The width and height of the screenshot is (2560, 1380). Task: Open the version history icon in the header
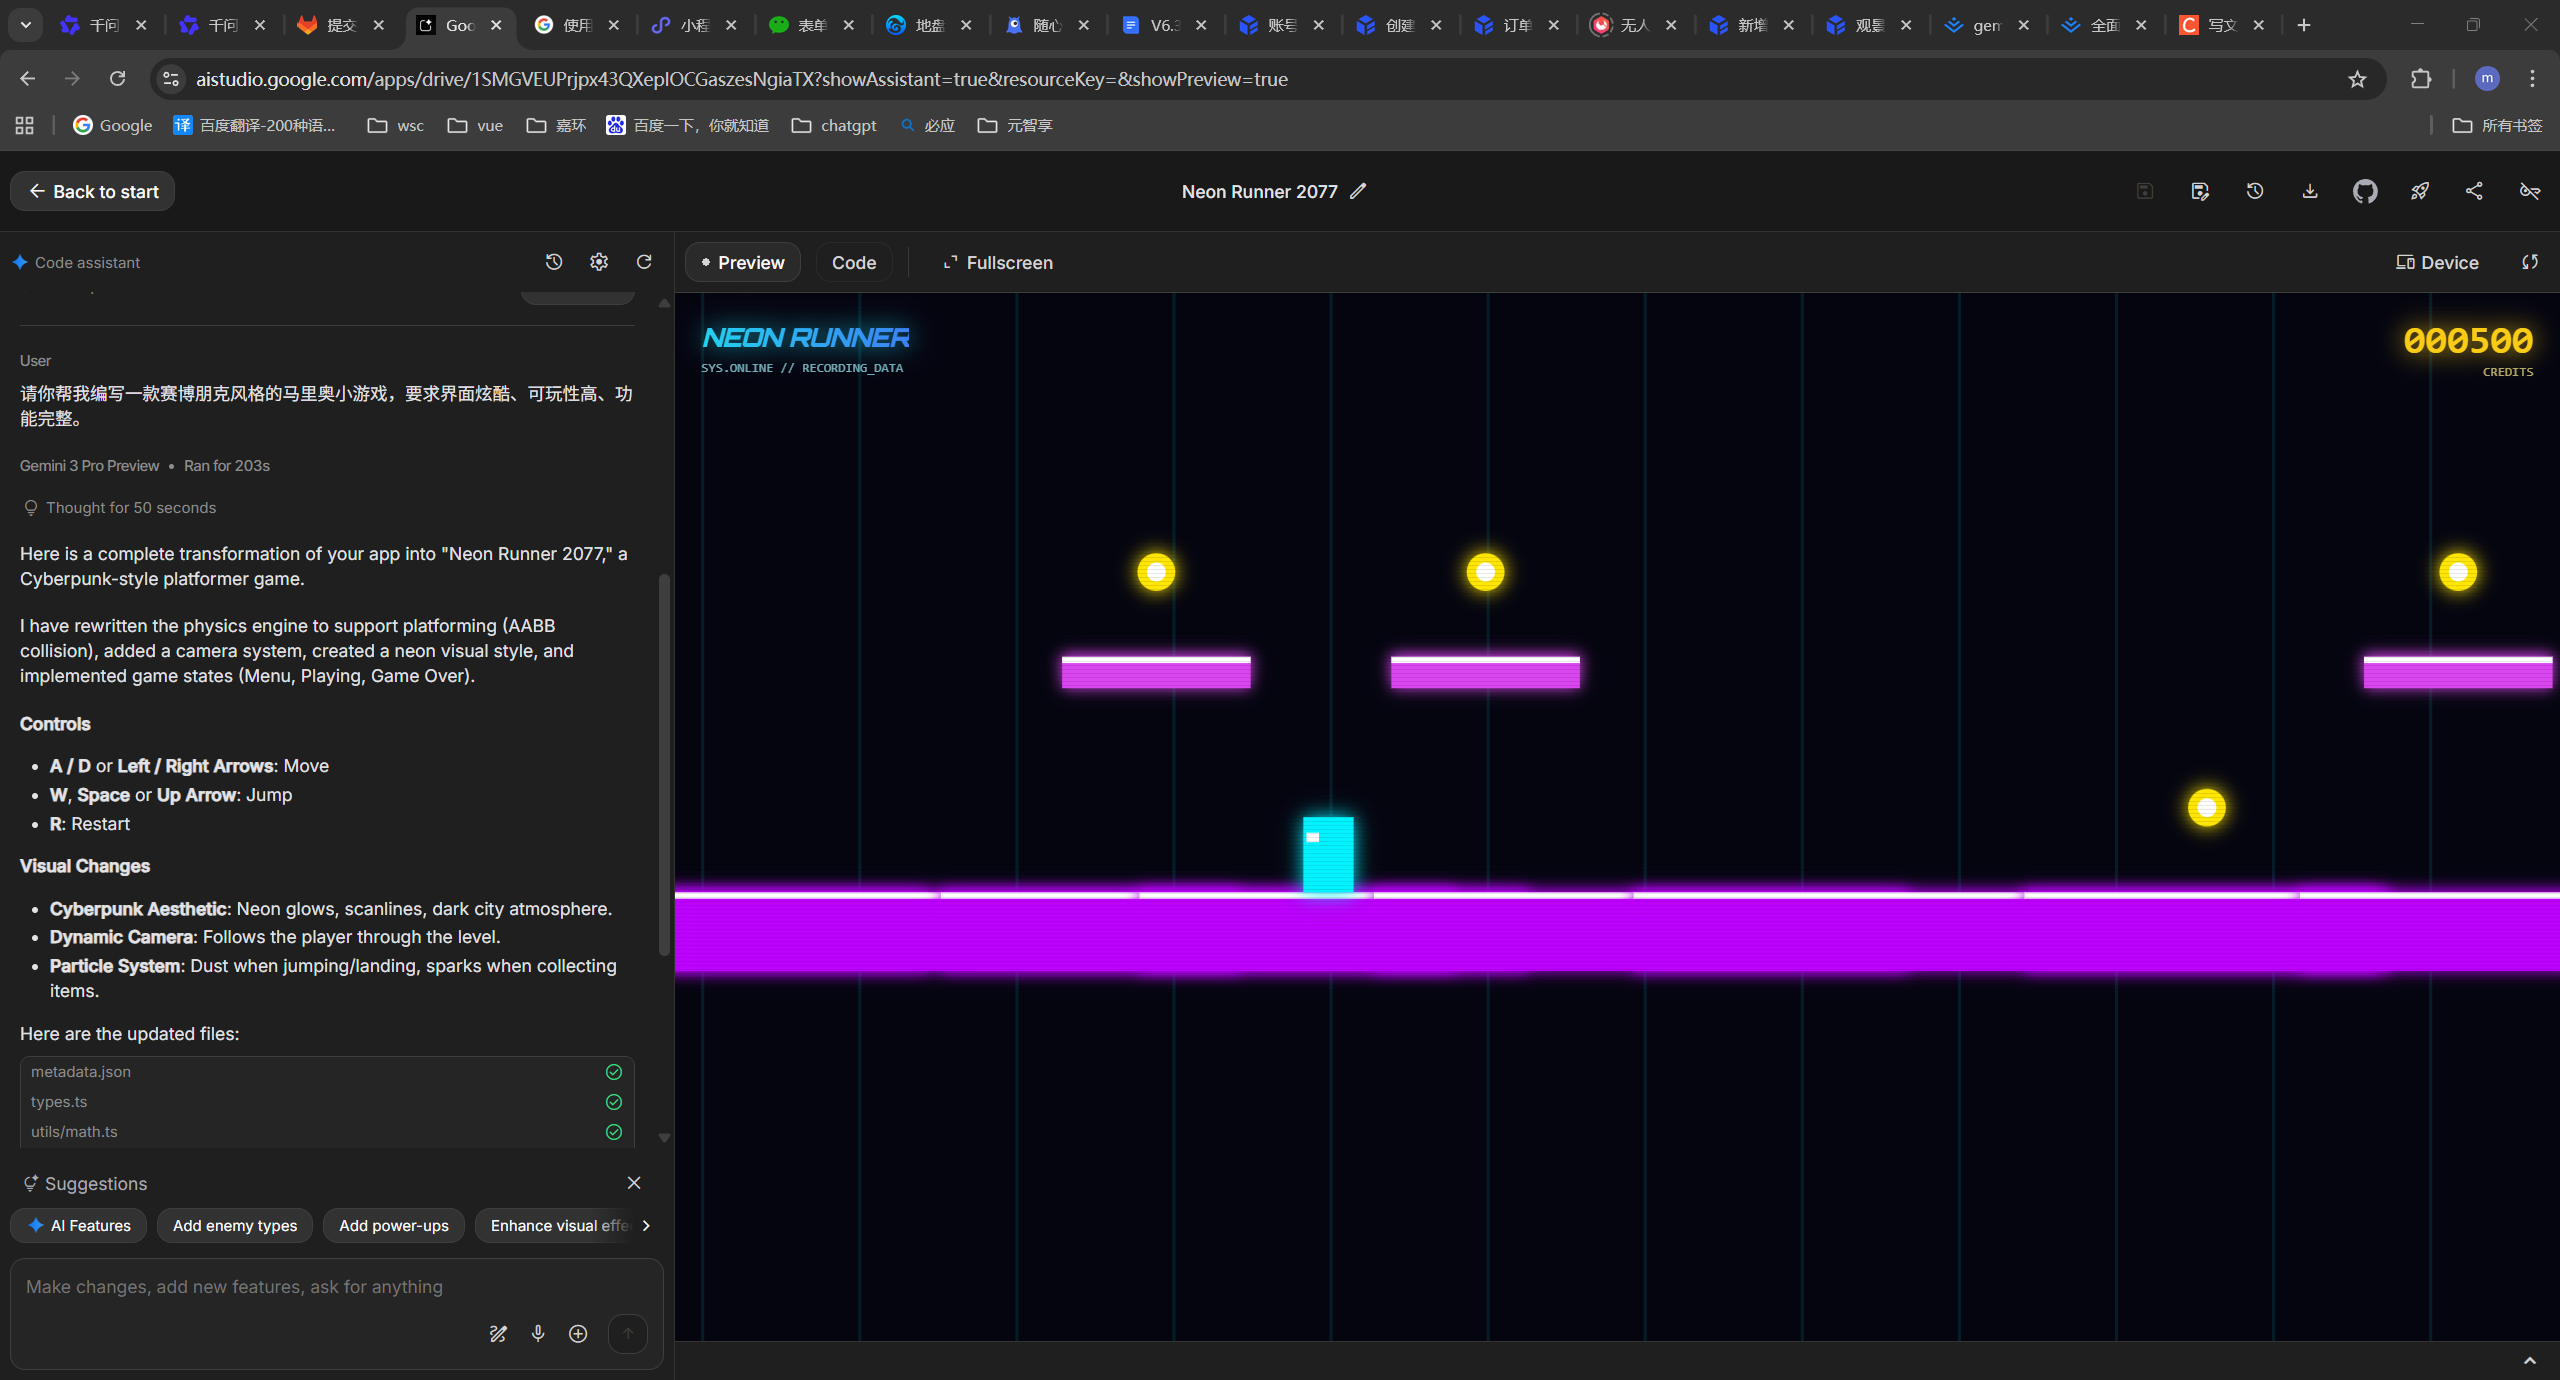tap(2254, 191)
